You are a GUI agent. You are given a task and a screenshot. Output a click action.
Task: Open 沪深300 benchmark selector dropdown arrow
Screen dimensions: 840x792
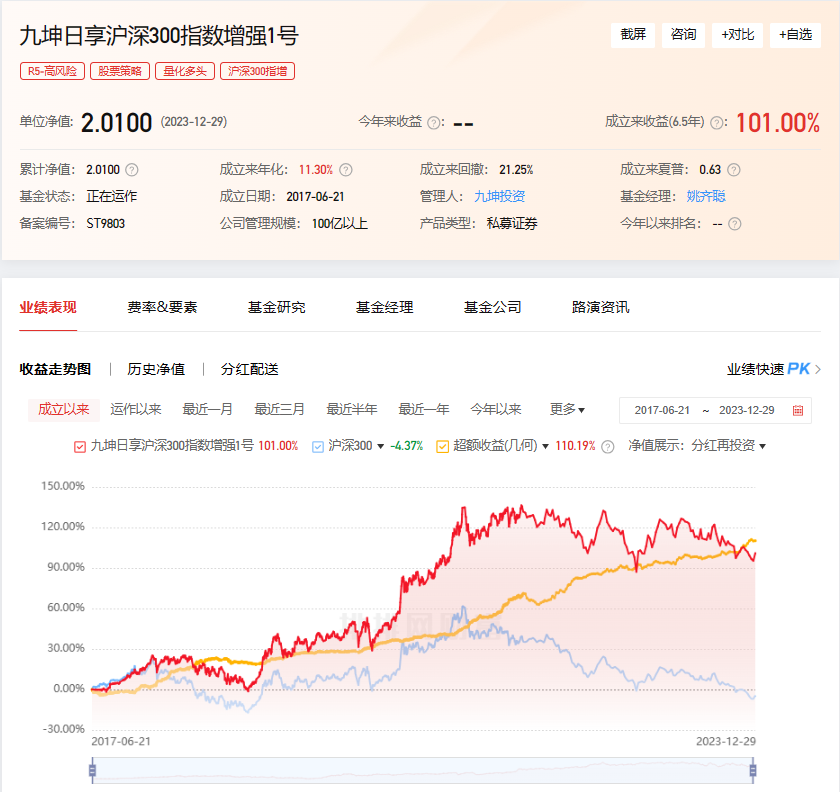click(381, 446)
